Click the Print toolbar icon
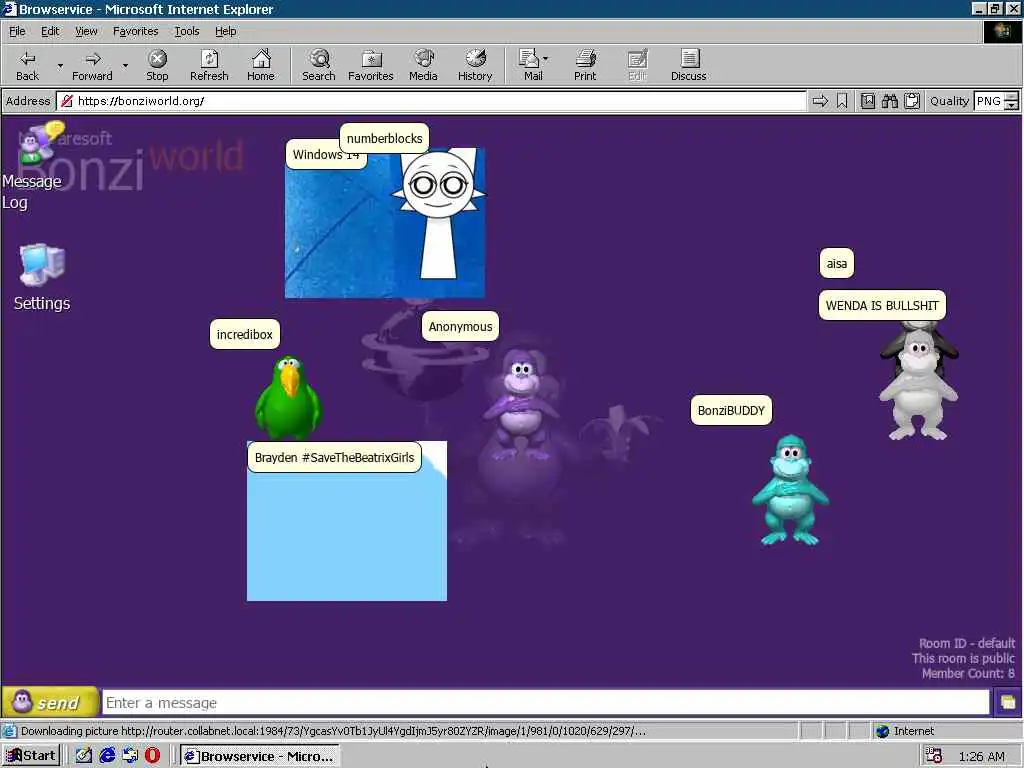 585,65
